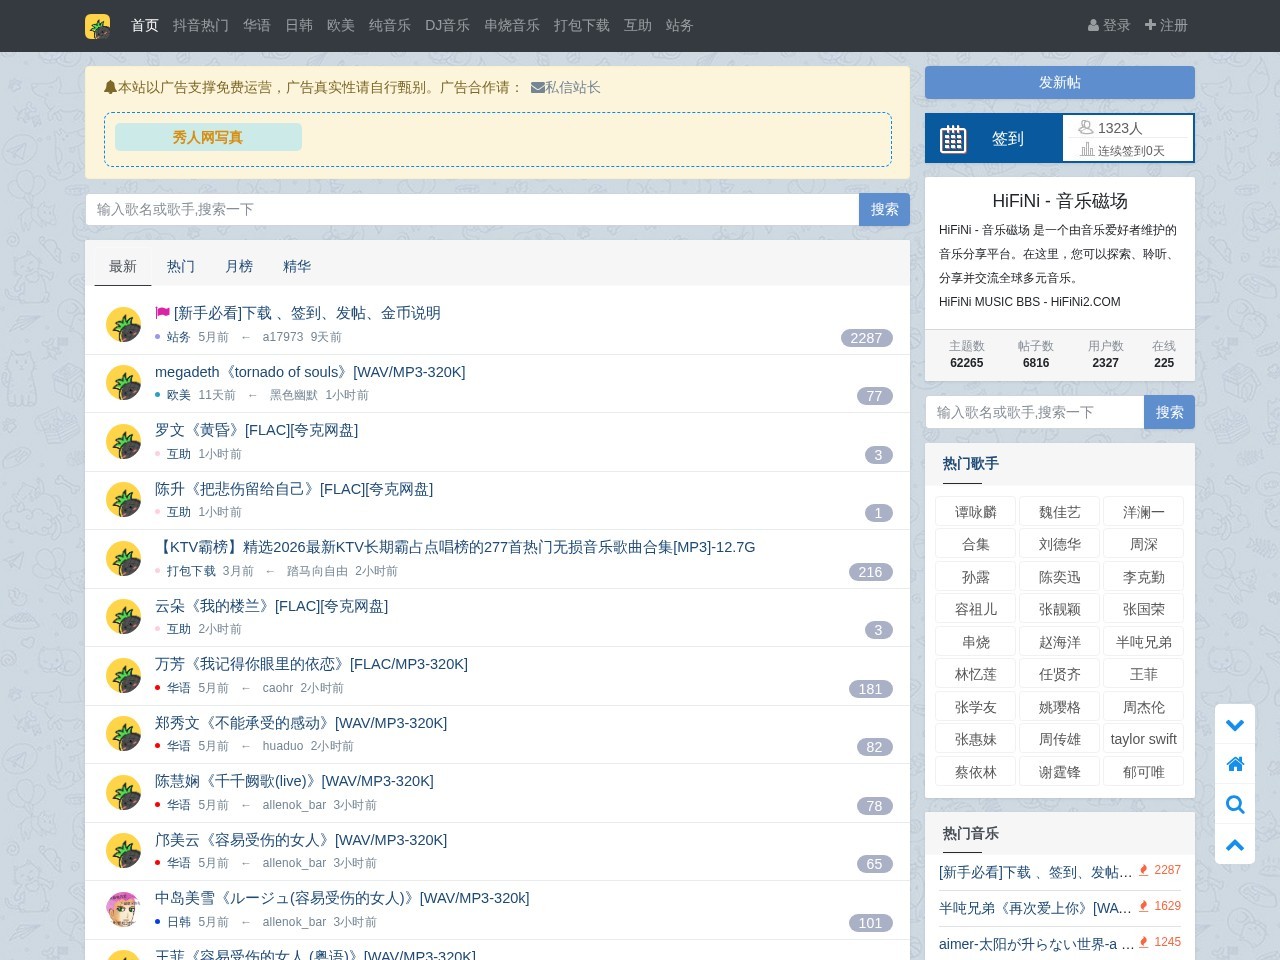This screenshot has width=1280, height=960.
Task: Open the 站务 nav item
Action: (x=680, y=26)
